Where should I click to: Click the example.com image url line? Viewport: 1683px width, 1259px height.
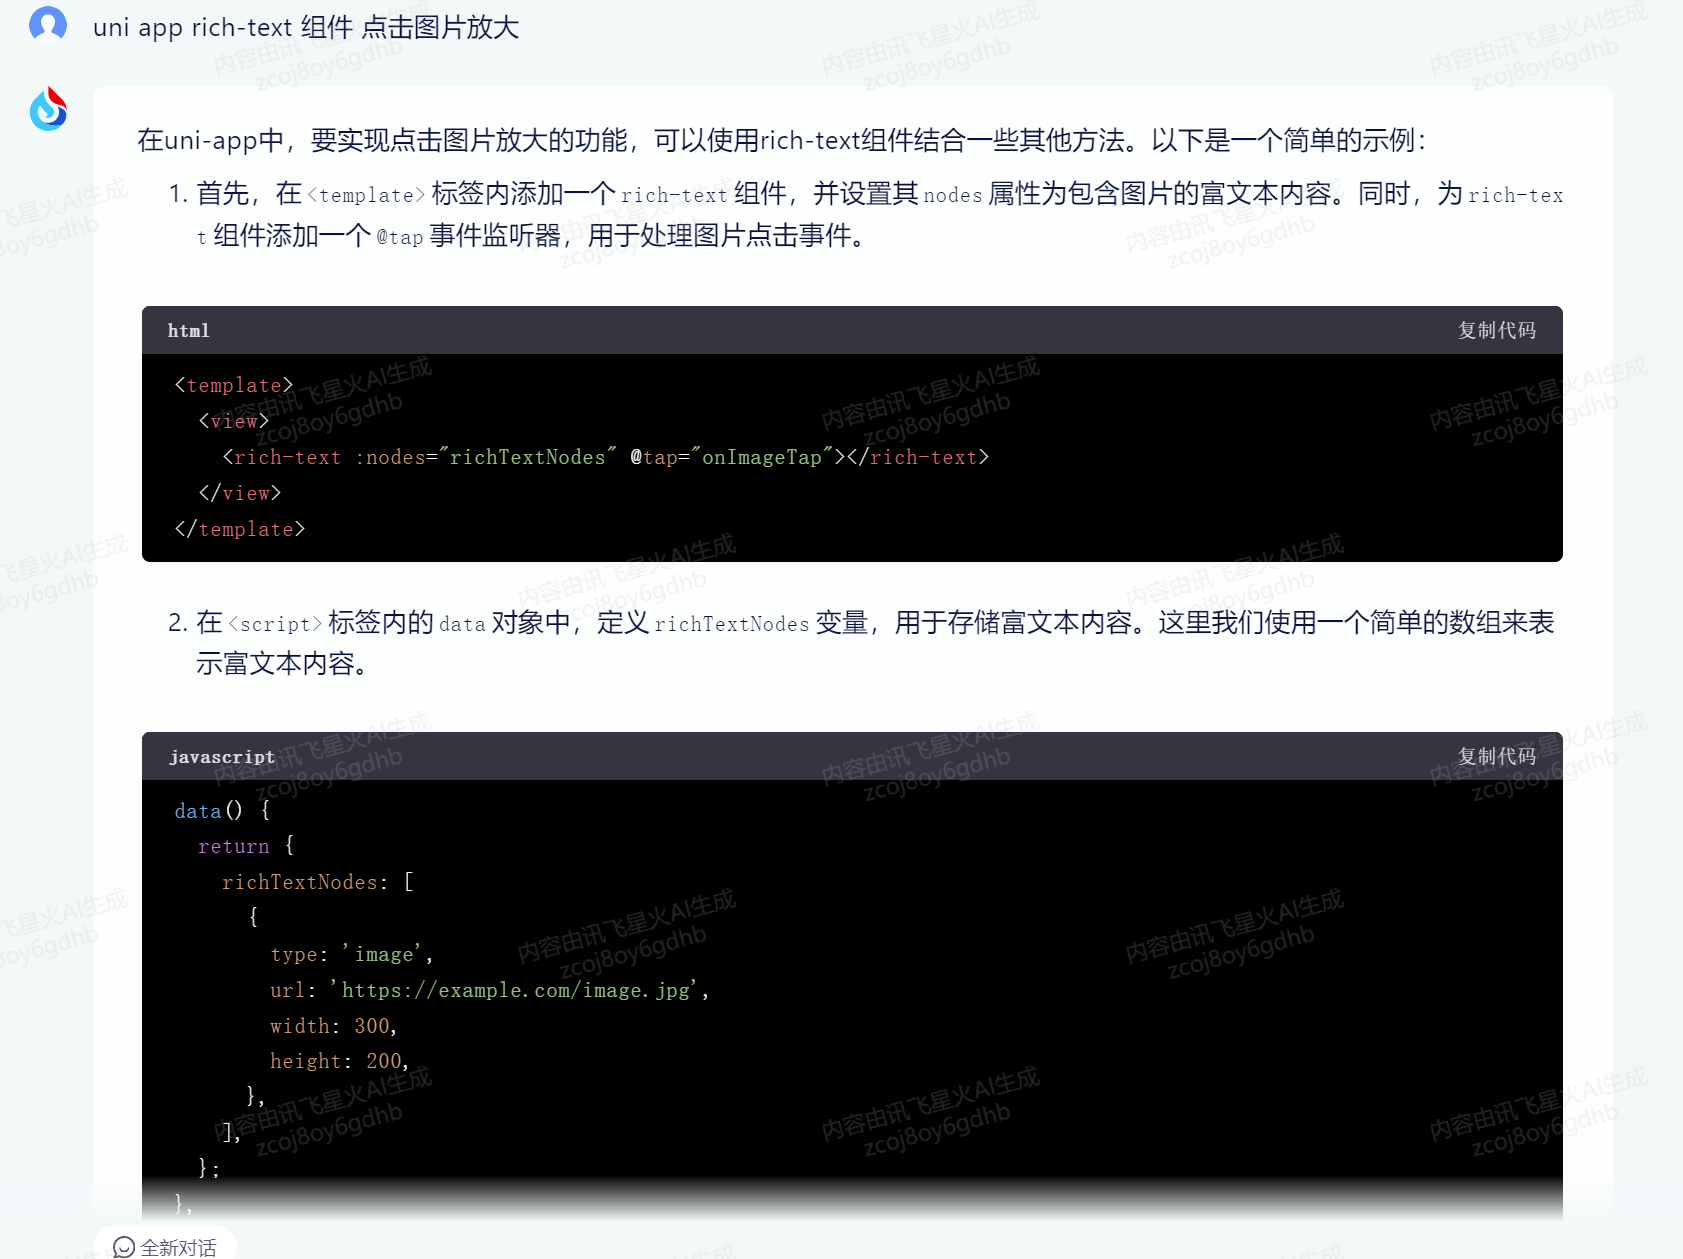(490, 990)
